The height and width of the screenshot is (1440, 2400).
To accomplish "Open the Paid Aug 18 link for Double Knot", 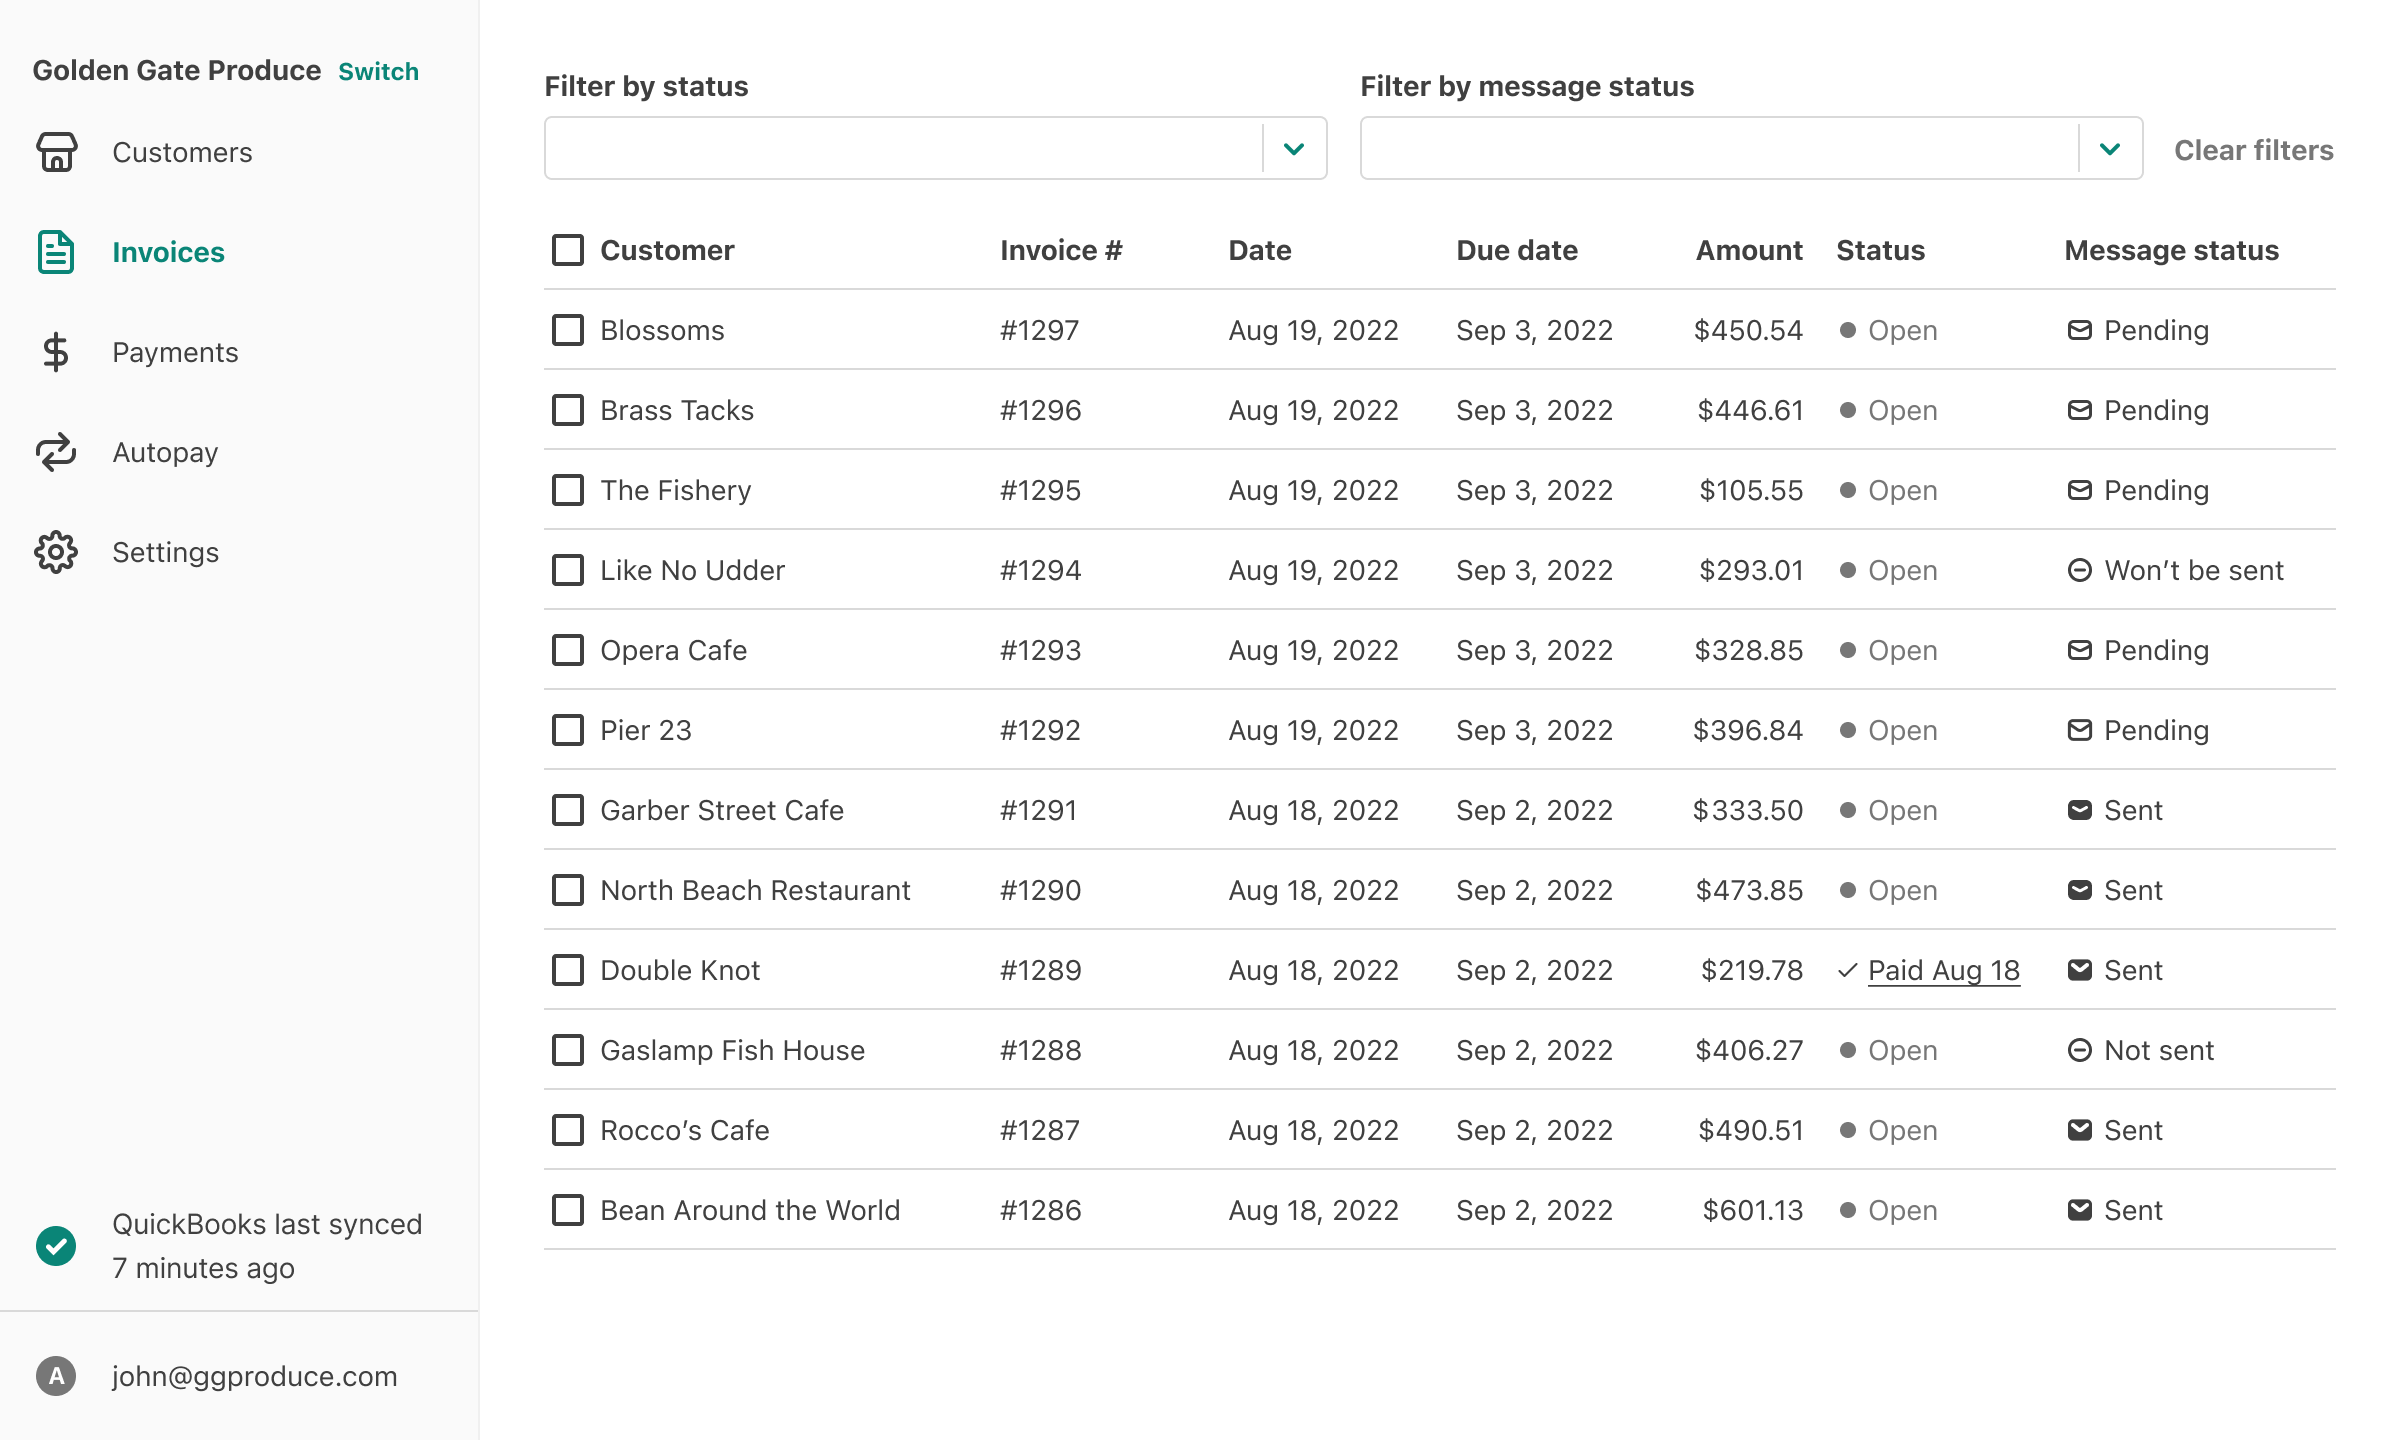I will [1943, 969].
